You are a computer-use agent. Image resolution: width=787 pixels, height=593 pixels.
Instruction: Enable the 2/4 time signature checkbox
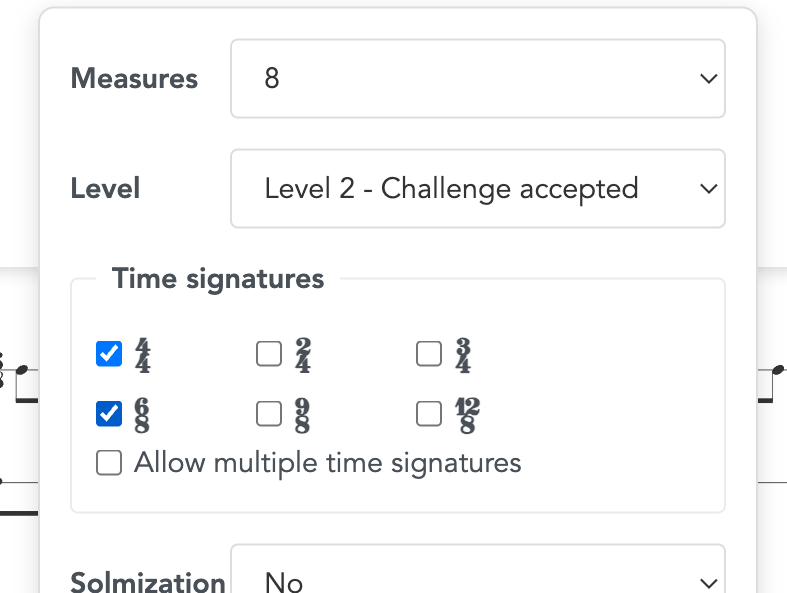[269, 354]
